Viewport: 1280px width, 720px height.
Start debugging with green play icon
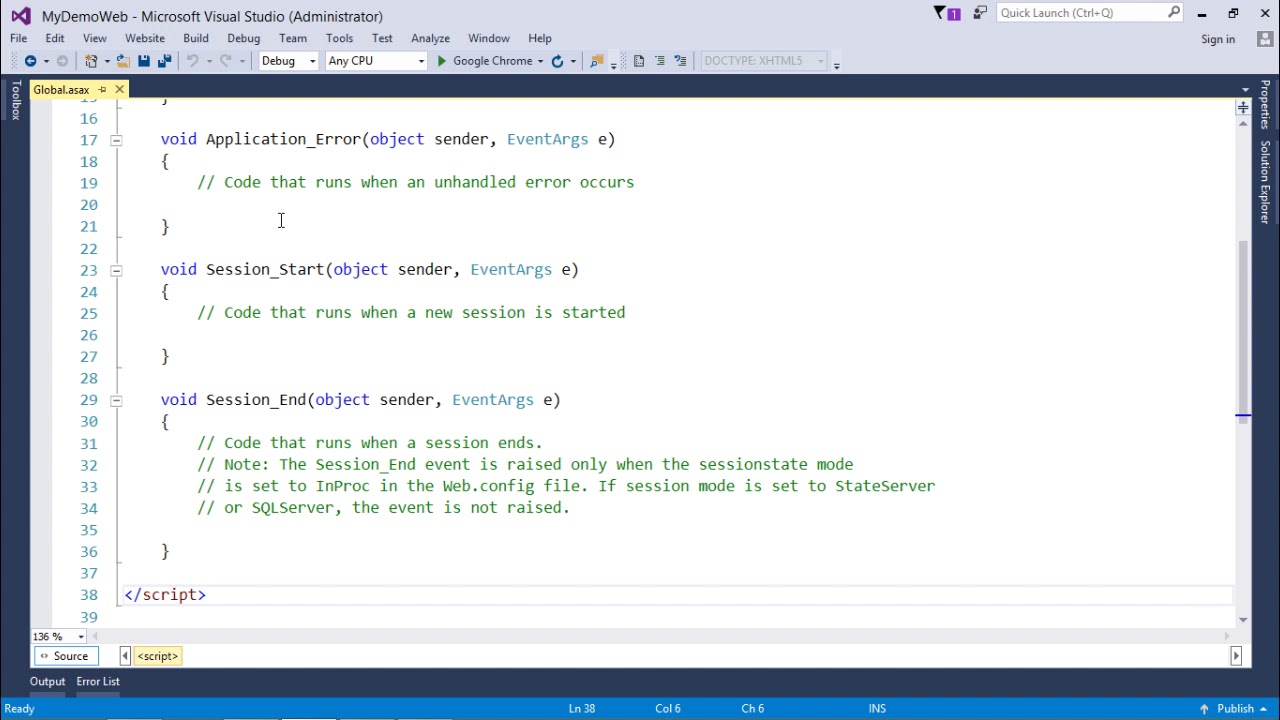coord(441,61)
